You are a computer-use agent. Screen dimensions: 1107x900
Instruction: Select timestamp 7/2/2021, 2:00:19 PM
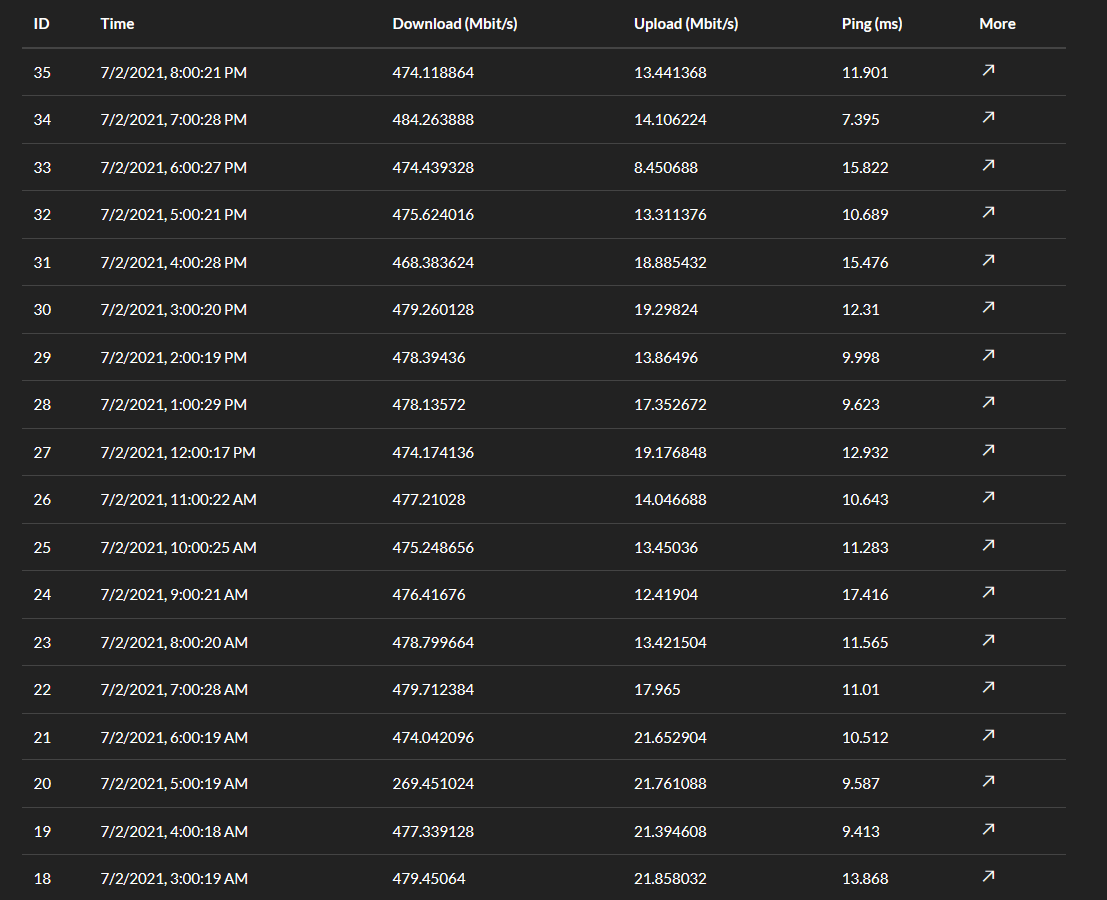coord(174,358)
